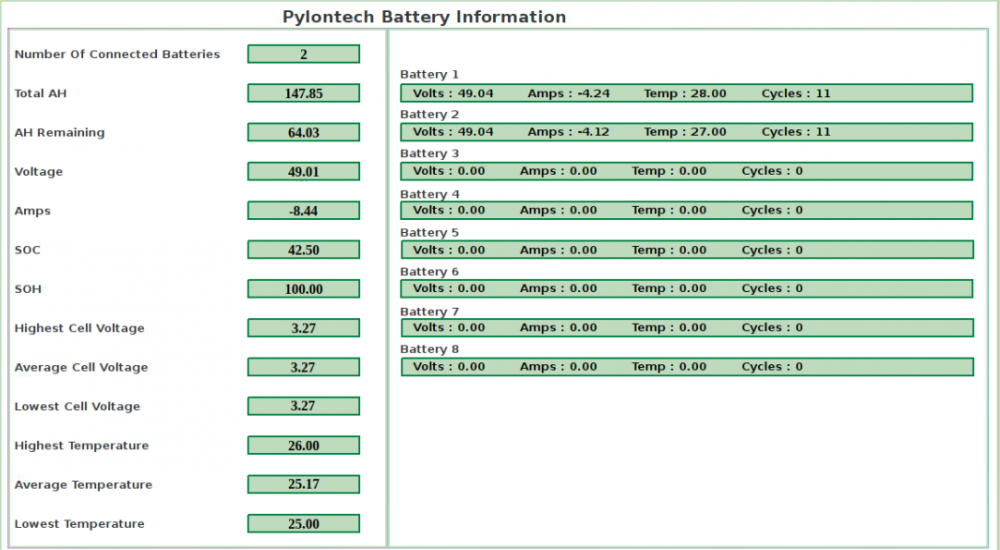Click the 'Battery 5' heading
The image size is (1000, 550).
point(429,233)
